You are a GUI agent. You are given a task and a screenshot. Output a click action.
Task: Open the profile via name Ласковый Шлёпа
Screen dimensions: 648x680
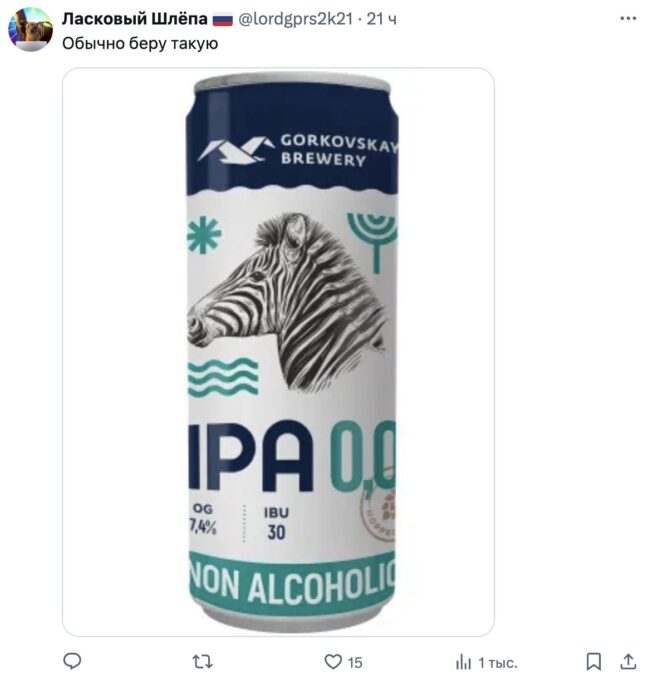(134, 19)
